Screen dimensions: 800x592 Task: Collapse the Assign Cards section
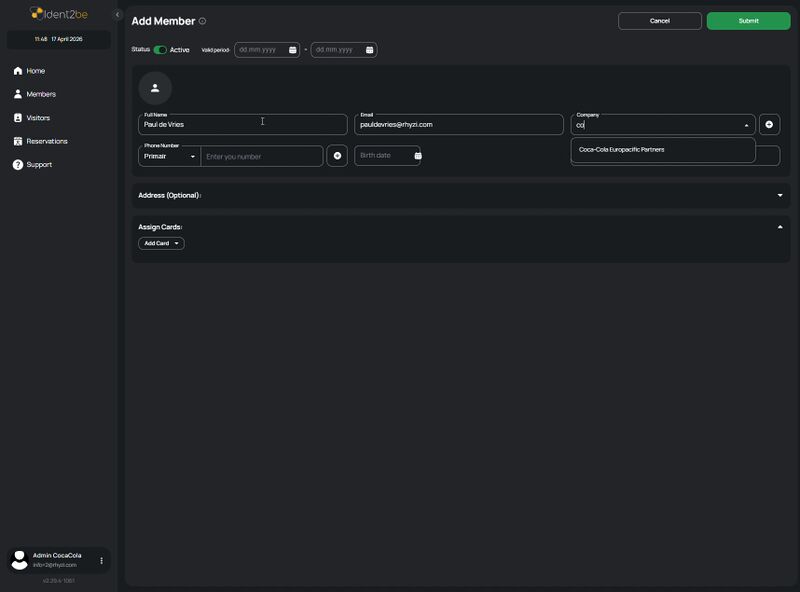780,227
